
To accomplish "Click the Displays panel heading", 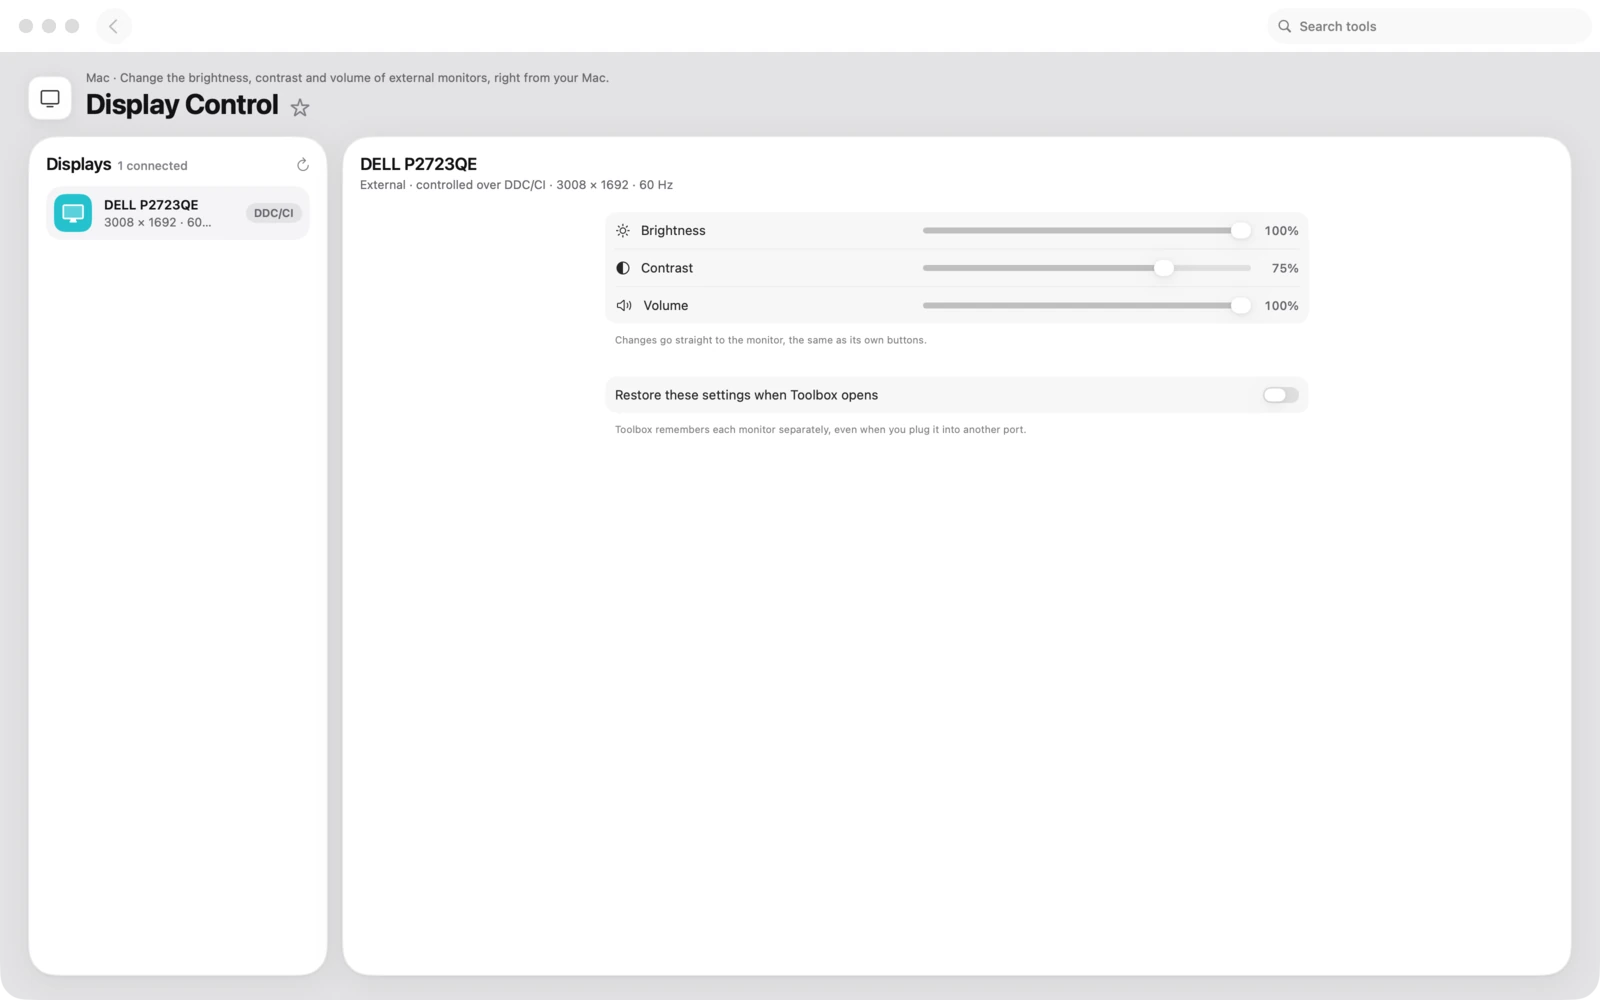I will (79, 164).
